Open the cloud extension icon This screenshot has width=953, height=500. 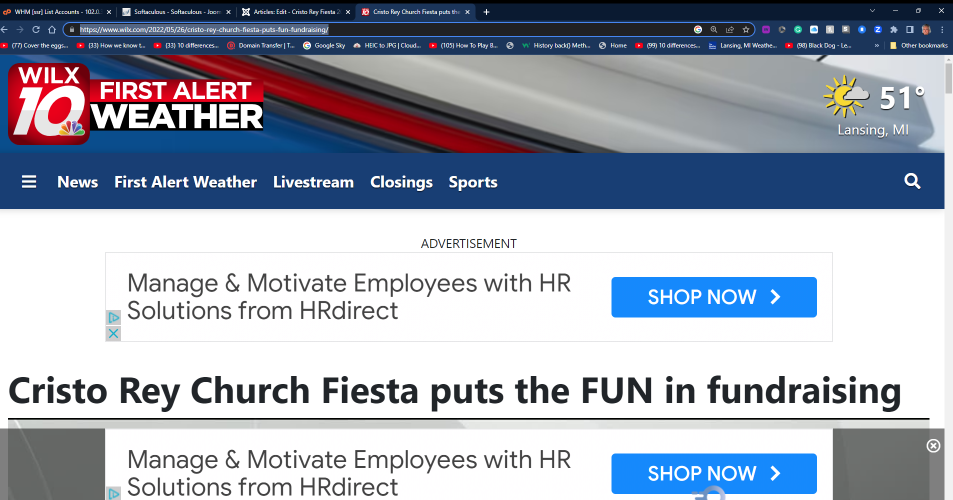click(814, 29)
